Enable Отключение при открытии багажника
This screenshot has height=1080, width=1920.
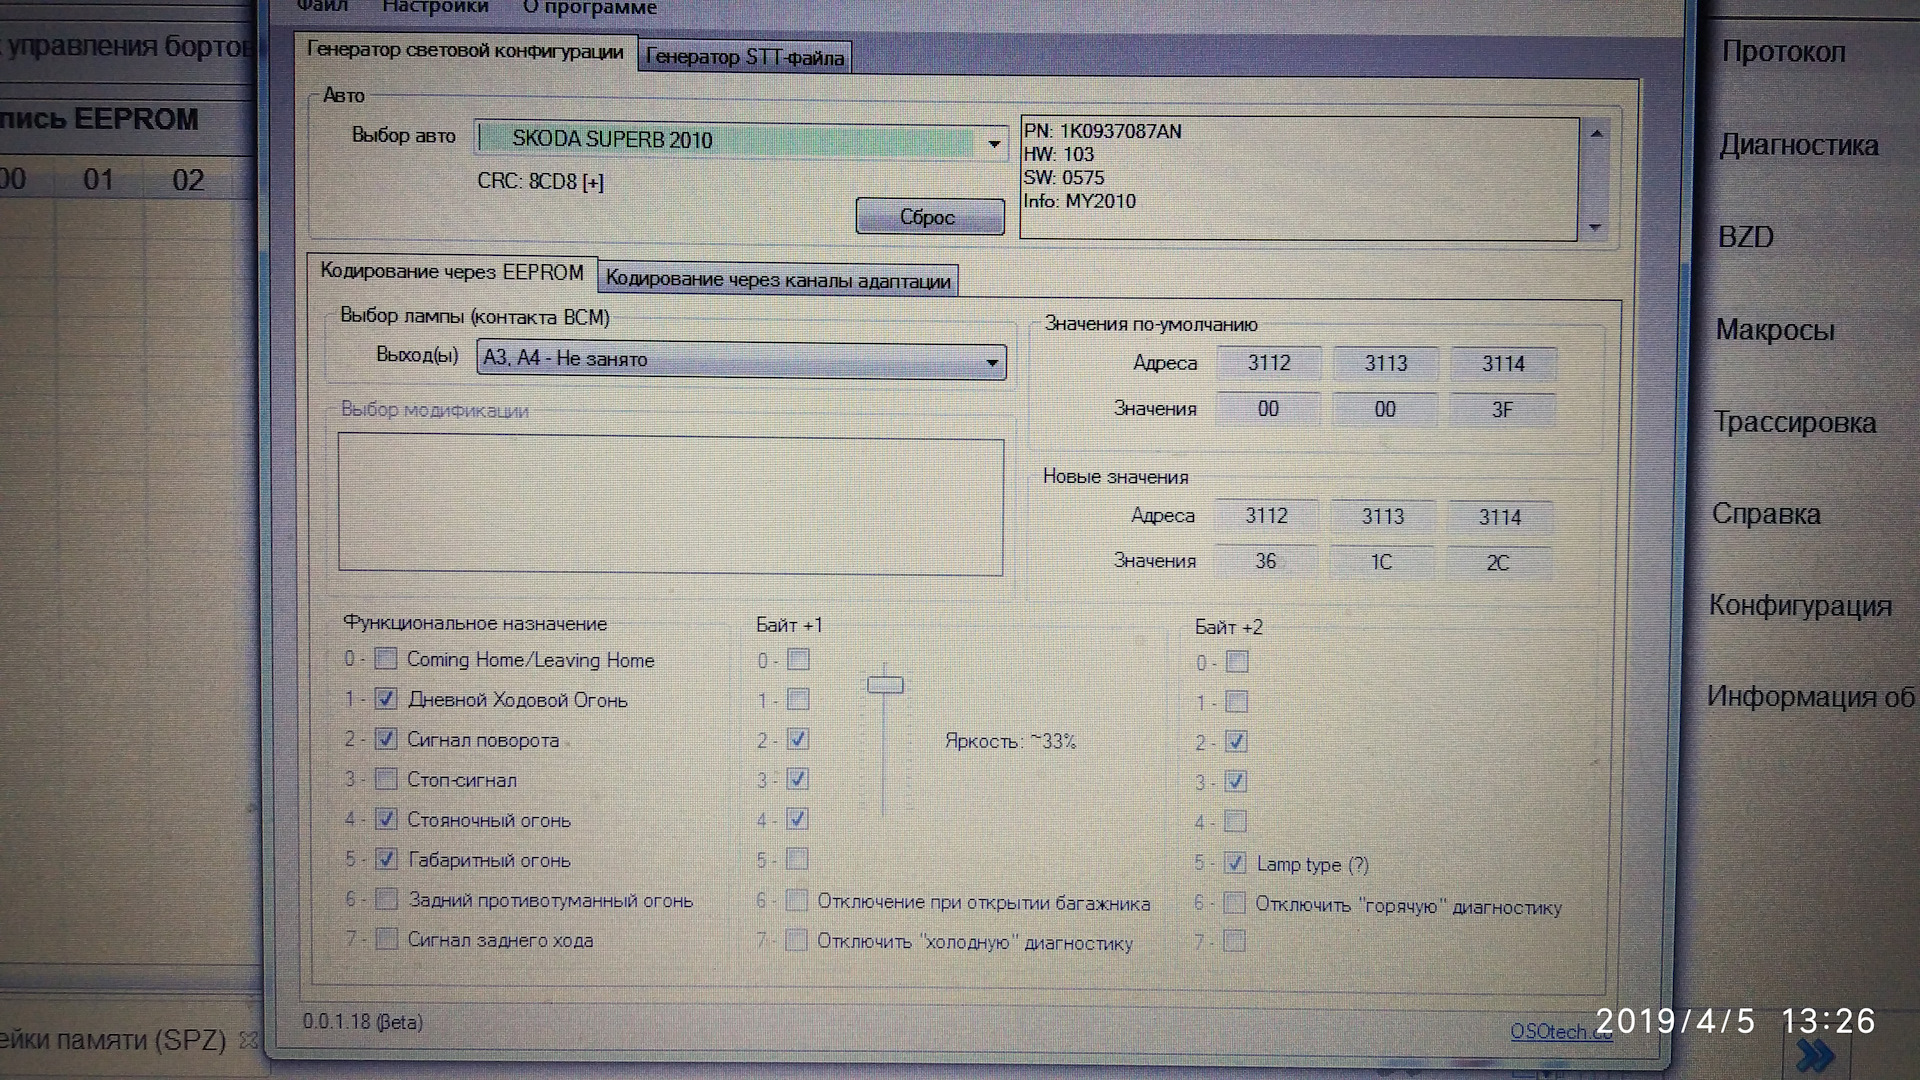click(x=796, y=901)
